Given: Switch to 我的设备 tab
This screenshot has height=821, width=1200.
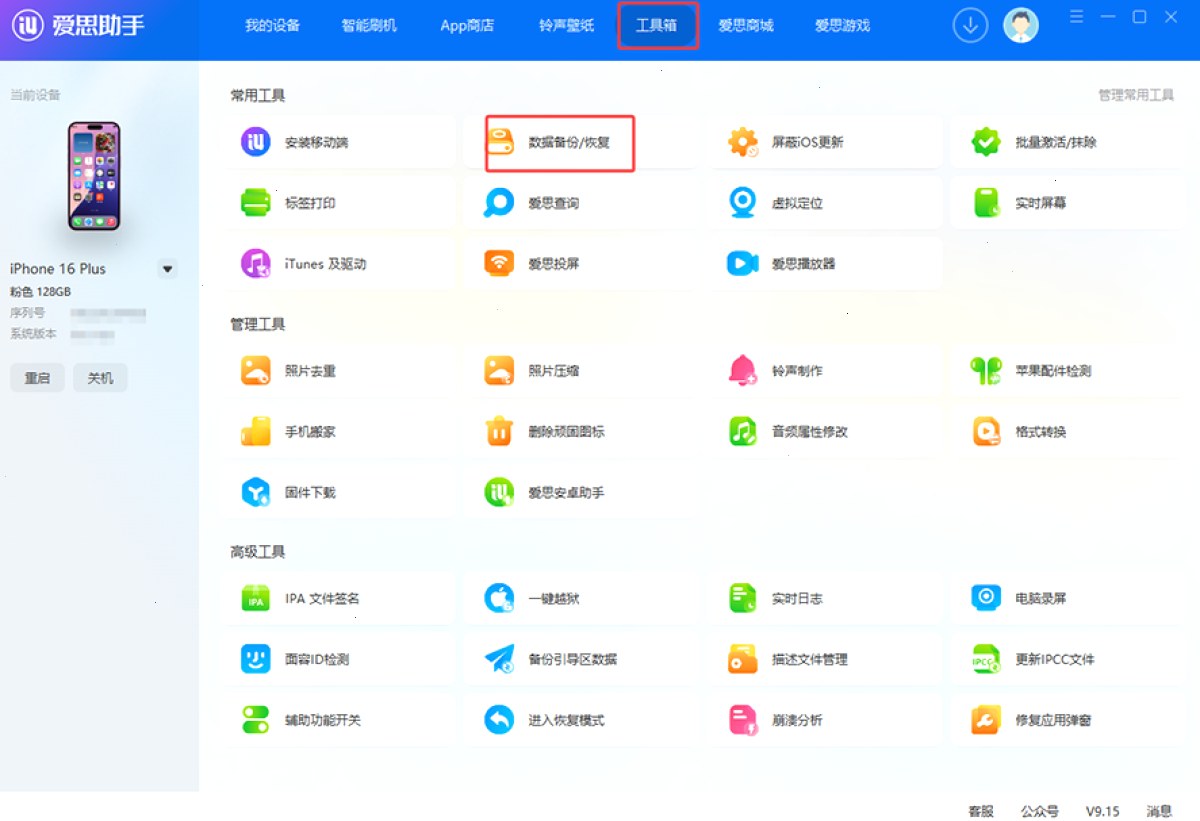Looking at the screenshot, I should (272, 26).
